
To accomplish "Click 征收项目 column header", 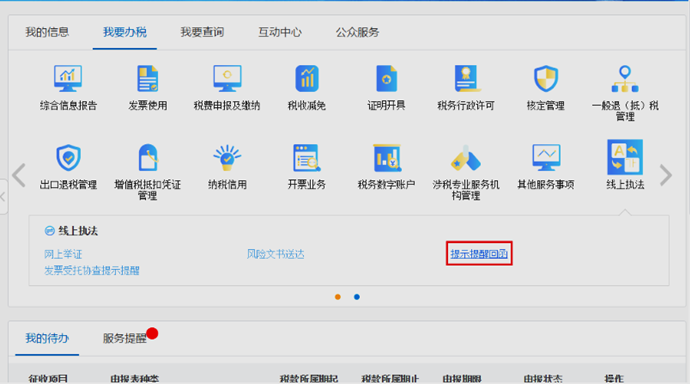I will pos(48,378).
